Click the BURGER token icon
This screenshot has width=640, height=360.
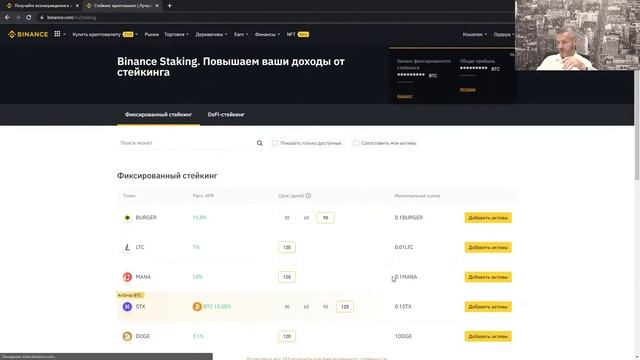pos(127,218)
